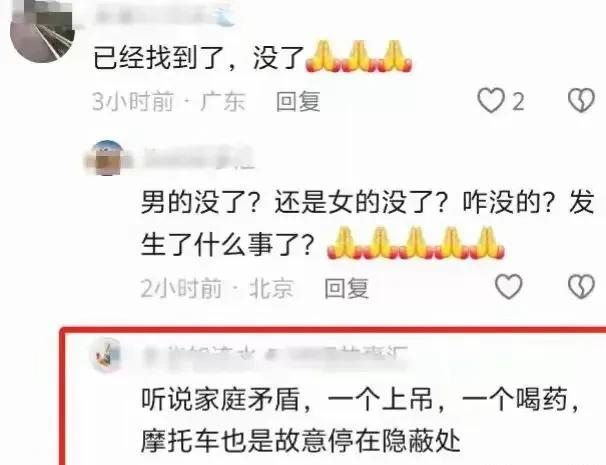Open blurred username of second commenter
The image size is (606, 465).
(198, 158)
